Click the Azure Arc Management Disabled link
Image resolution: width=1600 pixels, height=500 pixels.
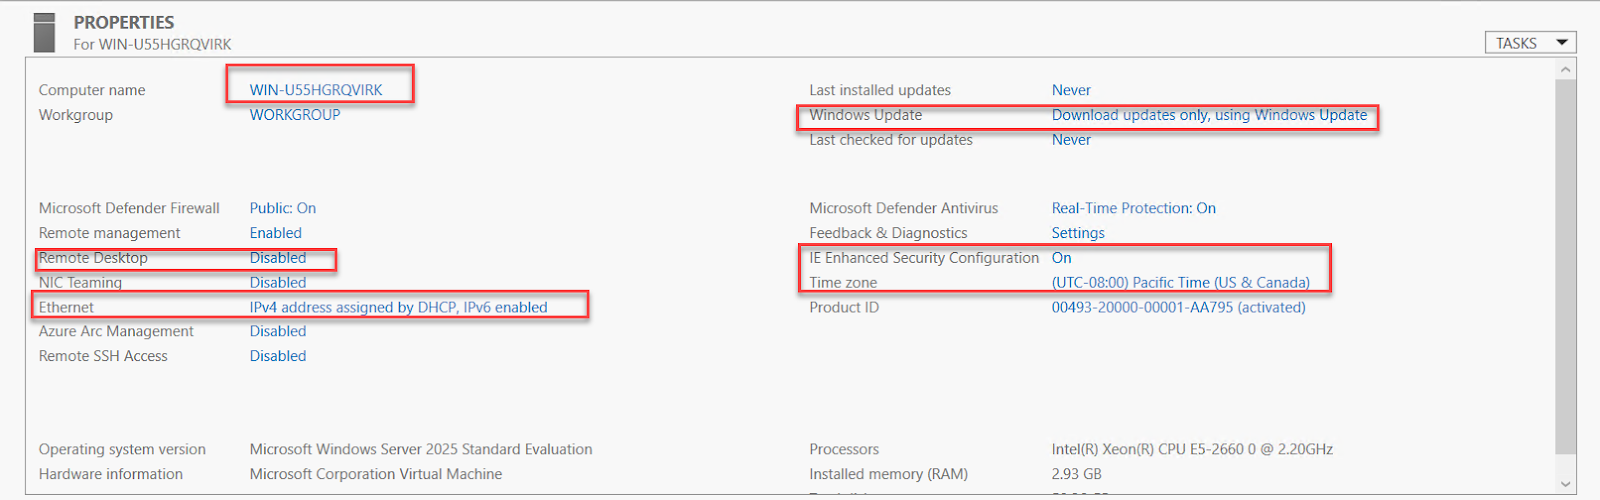[278, 331]
